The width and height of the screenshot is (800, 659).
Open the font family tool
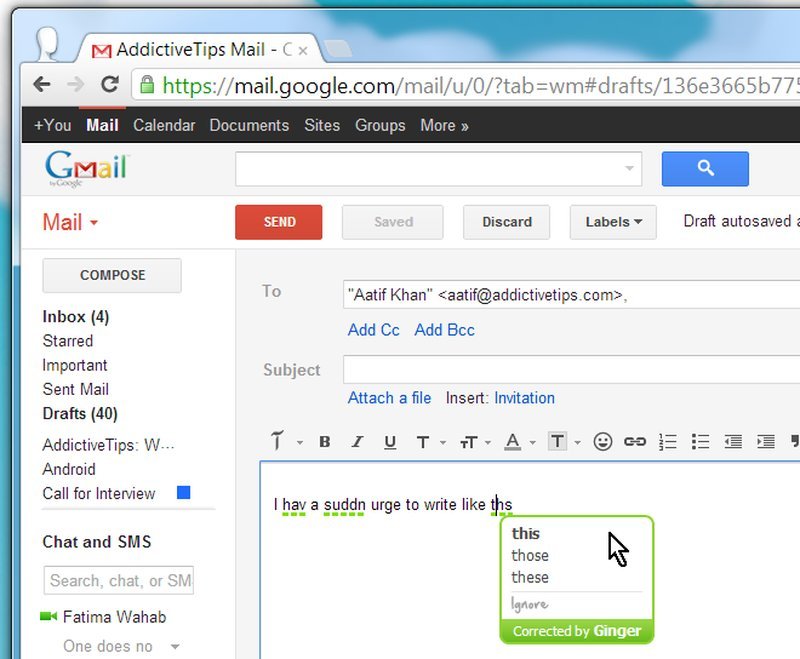click(277, 441)
